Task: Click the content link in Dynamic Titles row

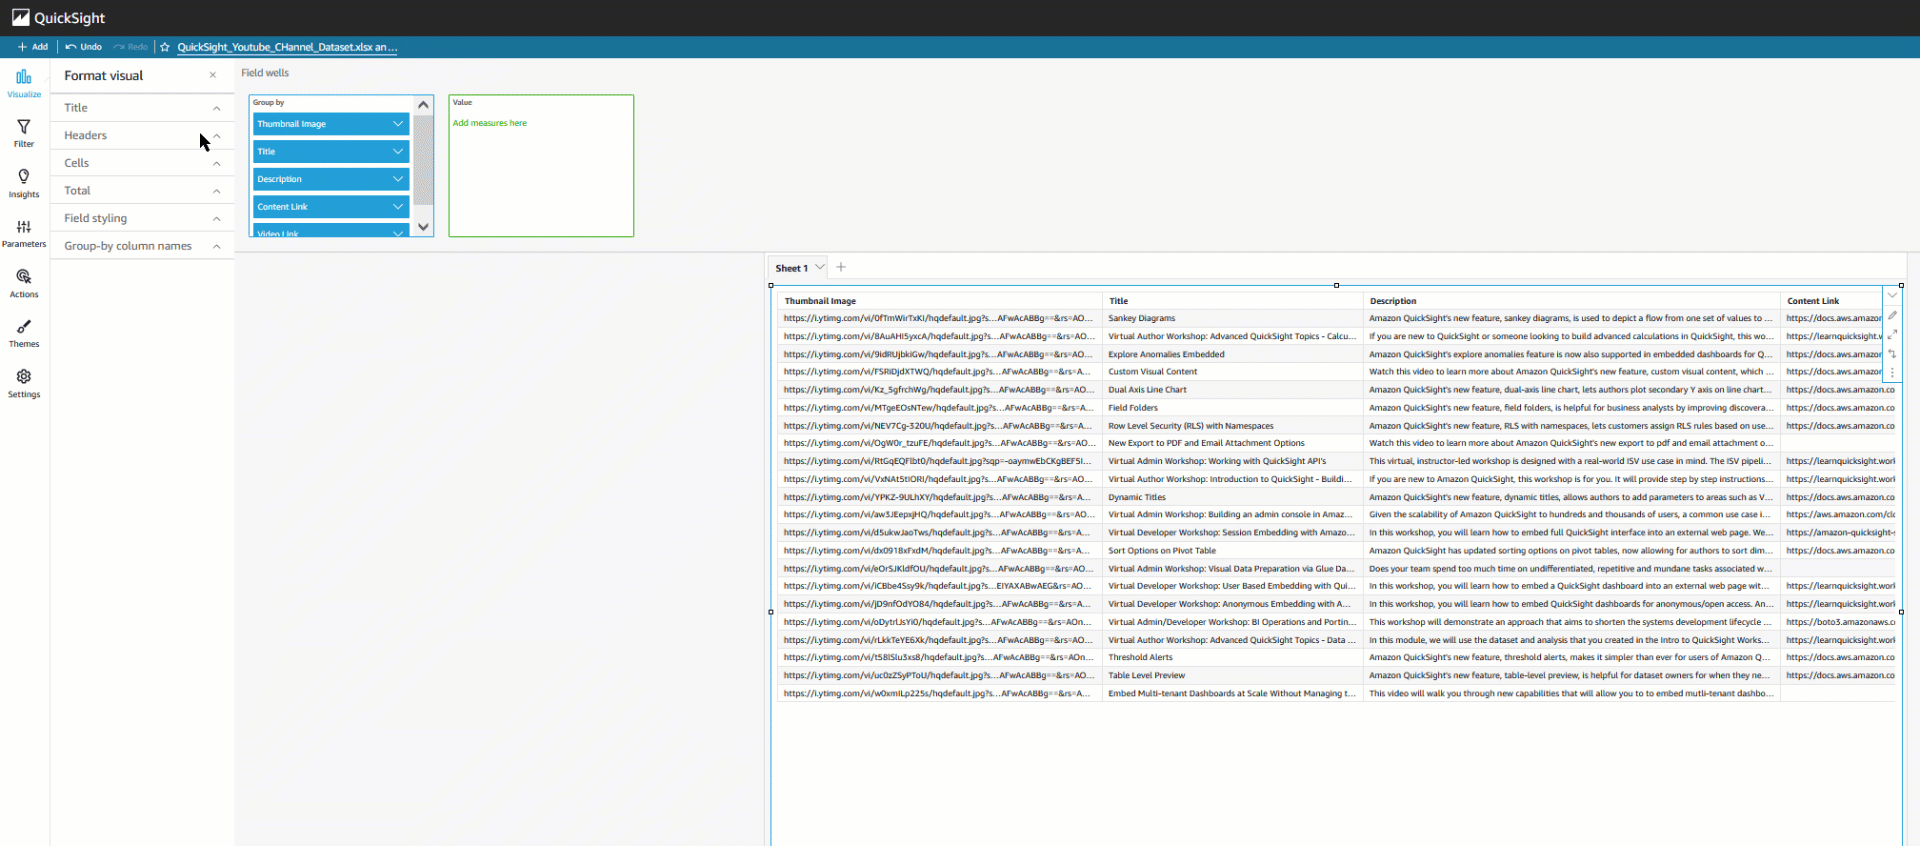Action: click(x=1840, y=497)
